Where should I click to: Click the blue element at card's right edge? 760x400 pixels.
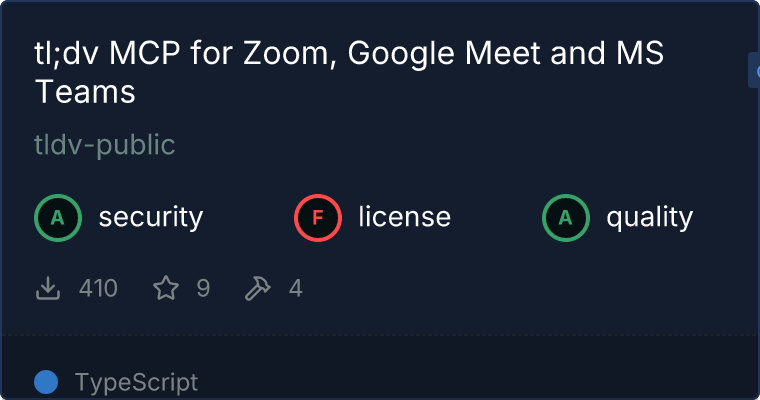[753, 70]
